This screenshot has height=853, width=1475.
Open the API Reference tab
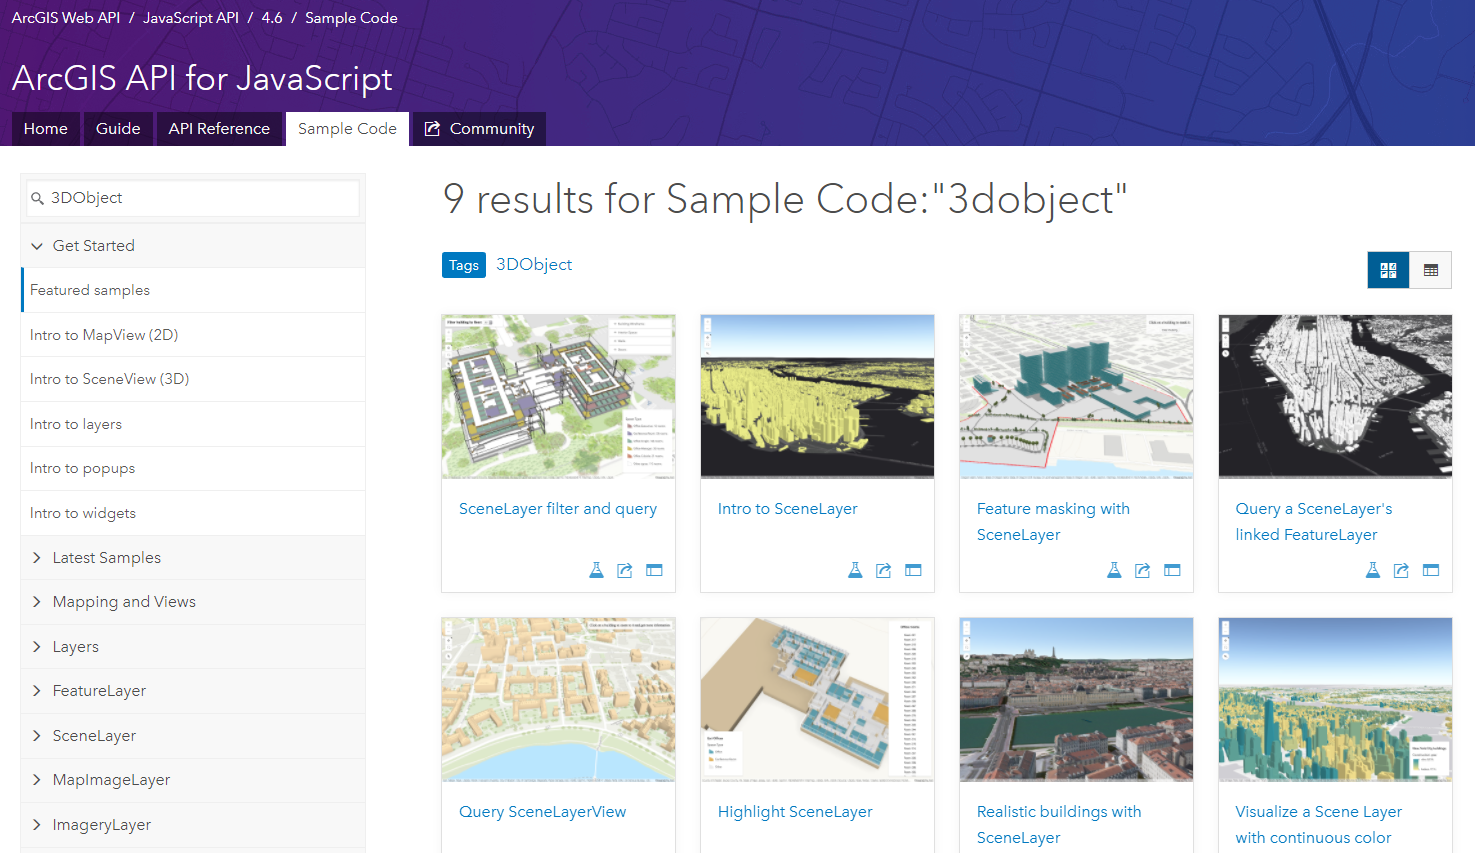coord(219,129)
